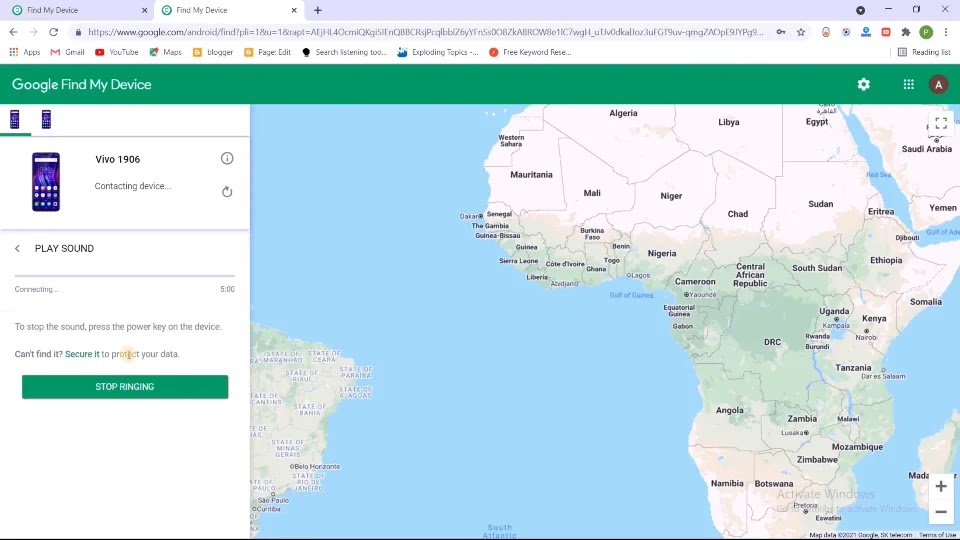Zoom out on the map

pyautogui.click(x=941, y=512)
